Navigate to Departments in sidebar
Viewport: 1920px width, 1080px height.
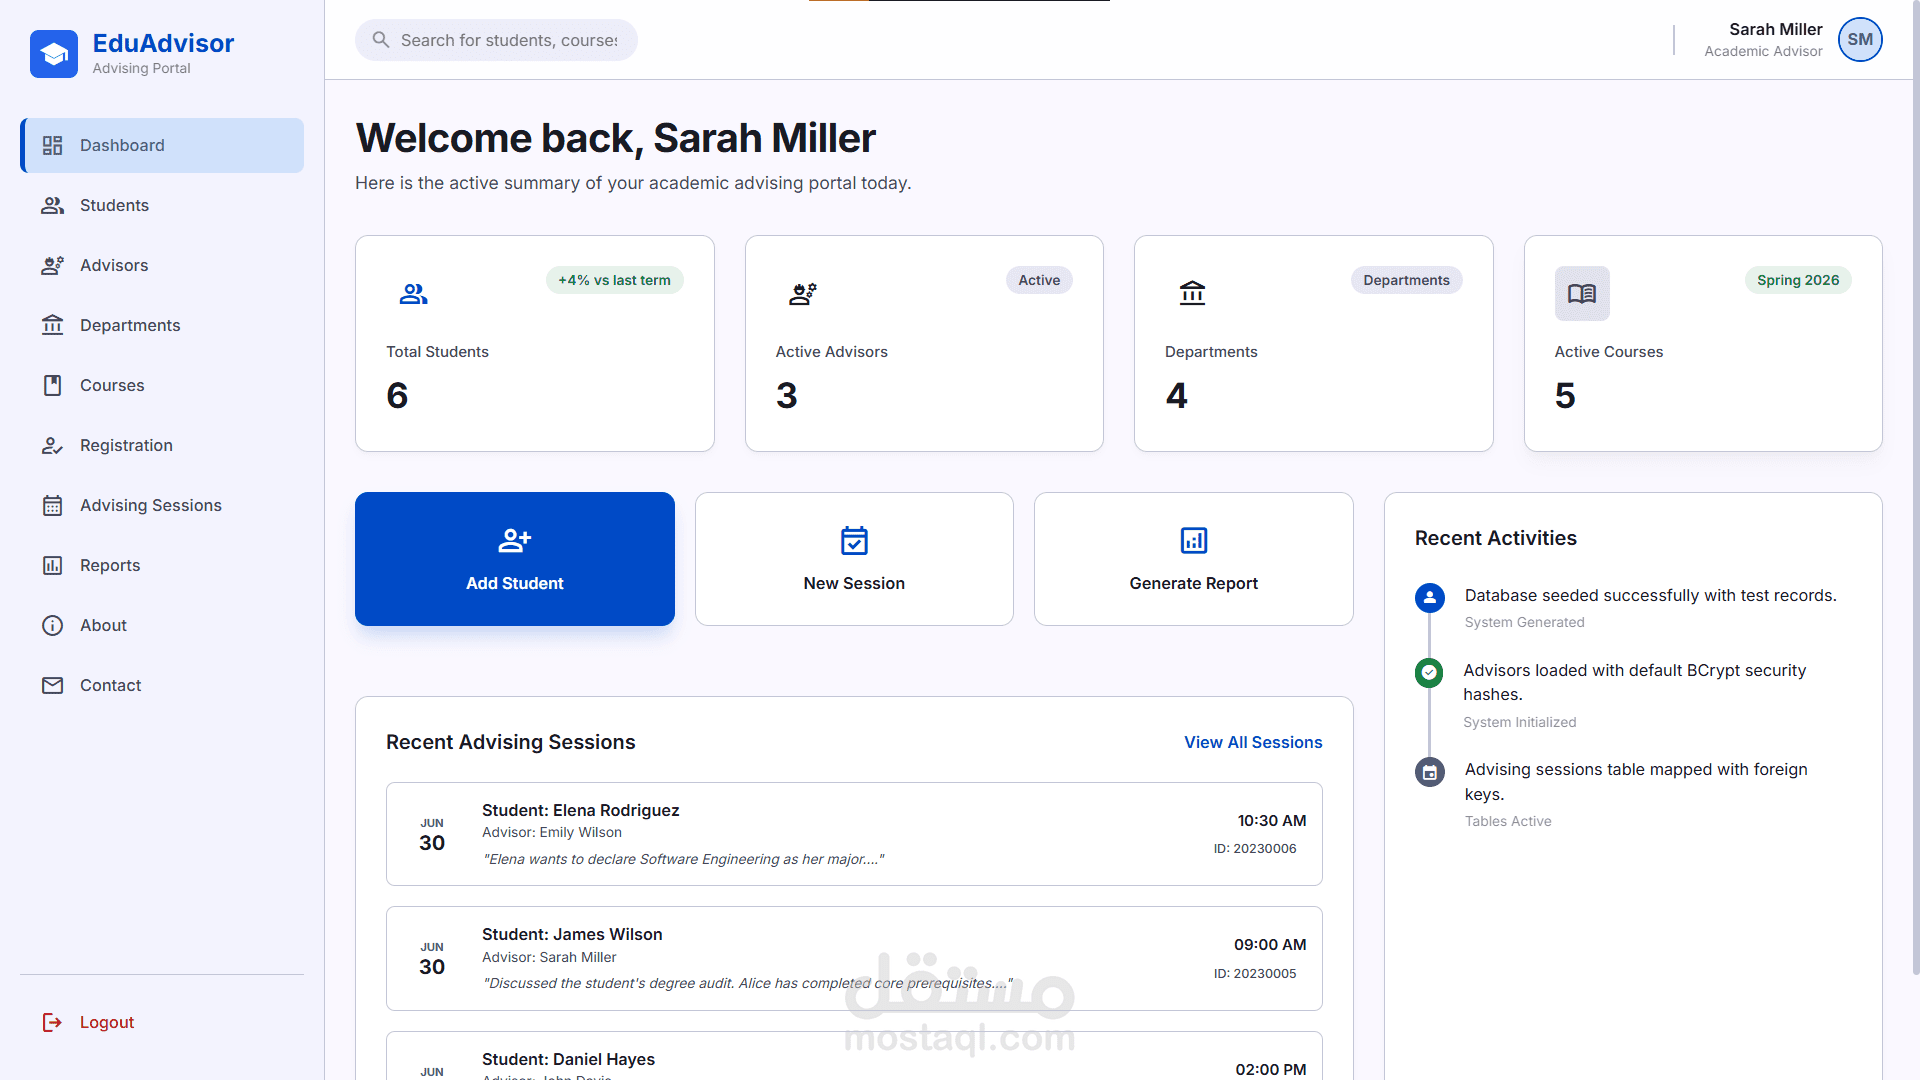(162, 326)
